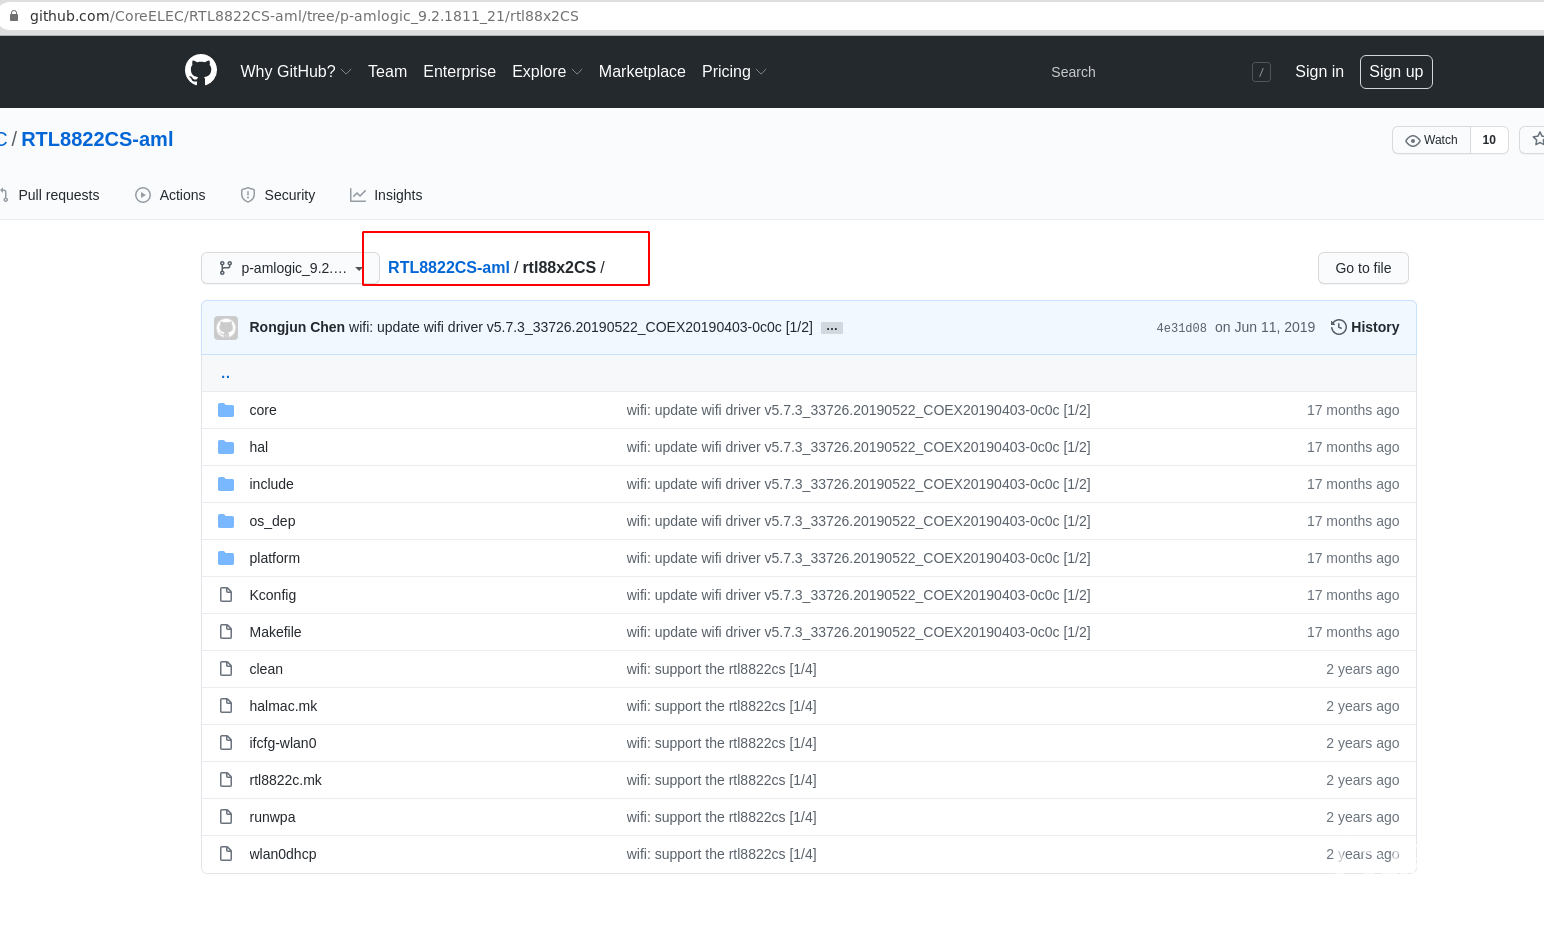Open the wlan0dhcp file name
The width and height of the screenshot is (1544, 929).
(x=283, y=854)
